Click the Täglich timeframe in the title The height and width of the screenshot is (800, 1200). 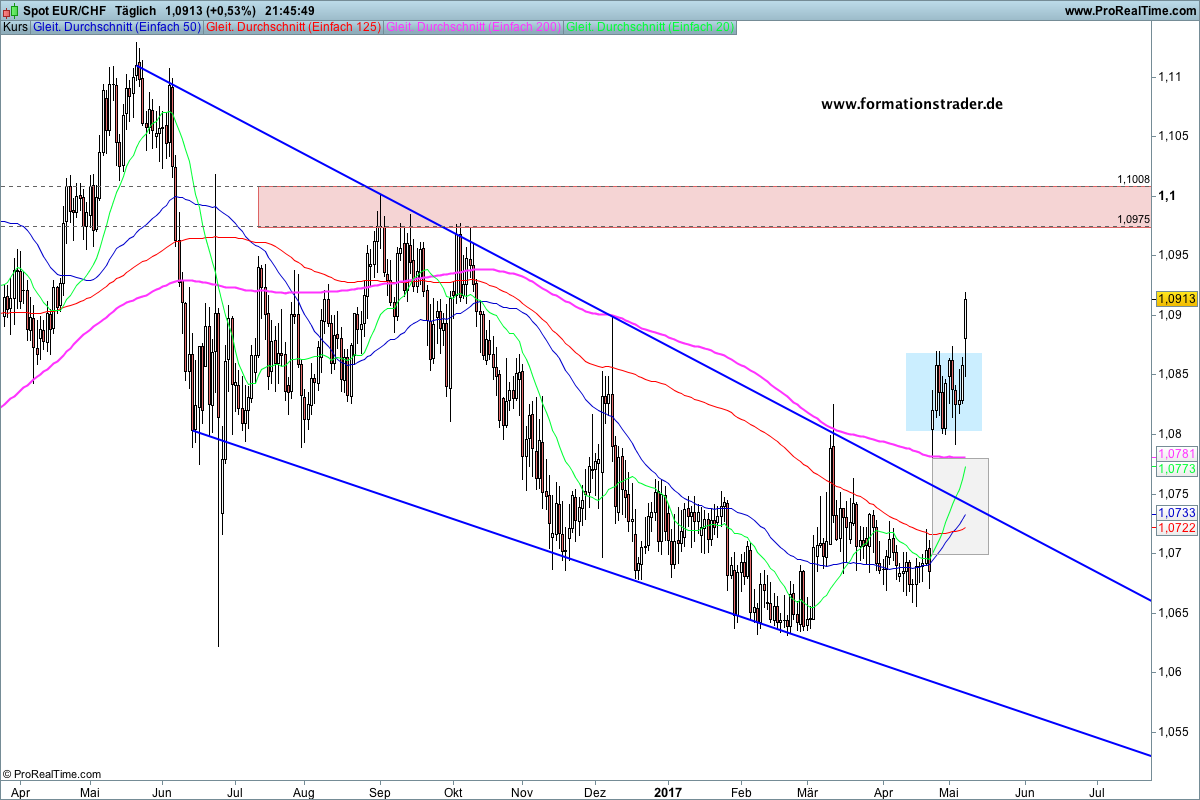click(136, 11)
